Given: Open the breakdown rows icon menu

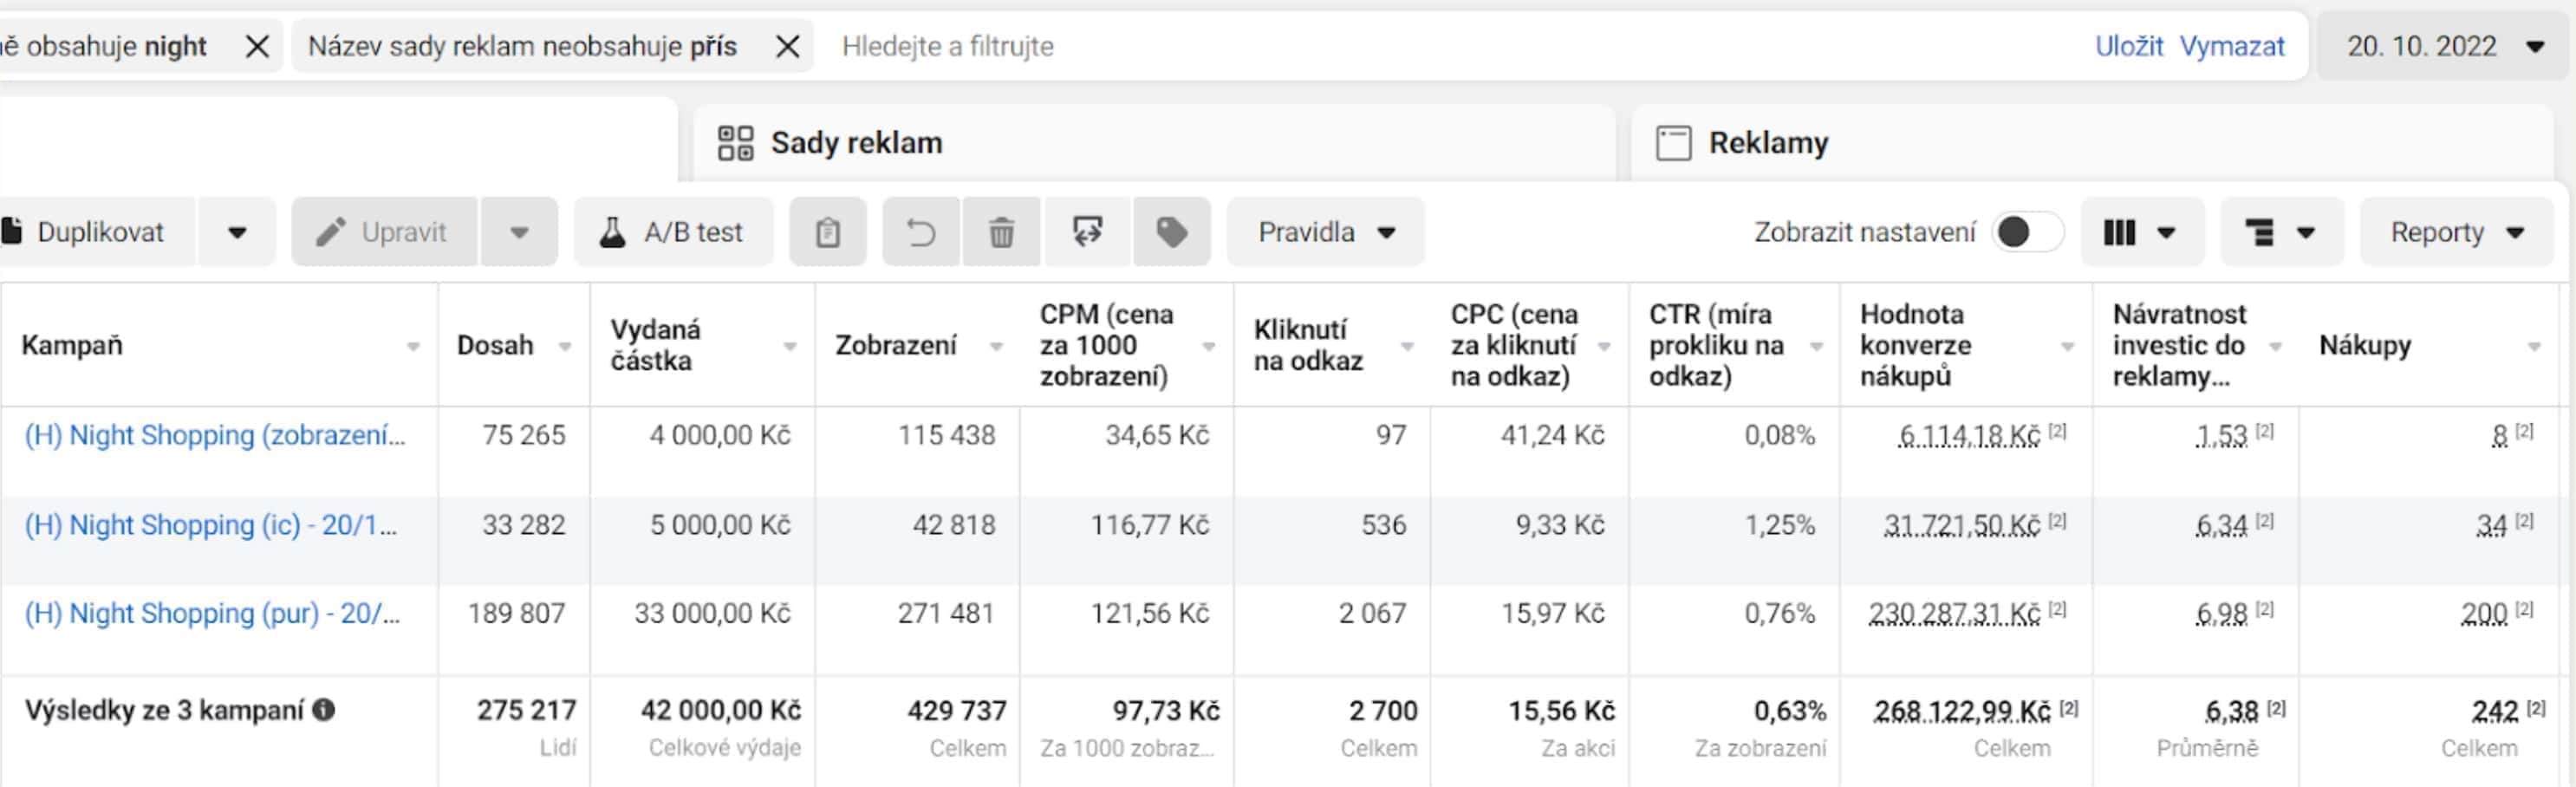Looking at the screenshot, I should [2282, 232].
